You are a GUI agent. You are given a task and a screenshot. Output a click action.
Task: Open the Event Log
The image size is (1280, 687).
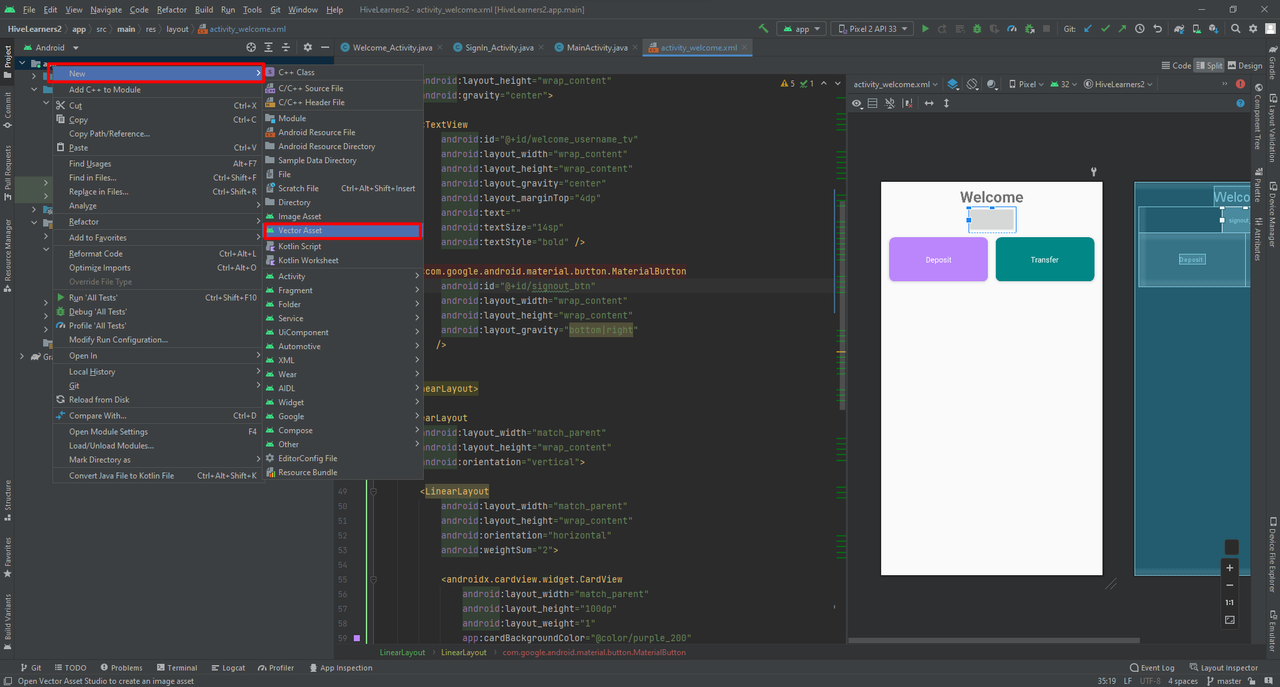1152,668
